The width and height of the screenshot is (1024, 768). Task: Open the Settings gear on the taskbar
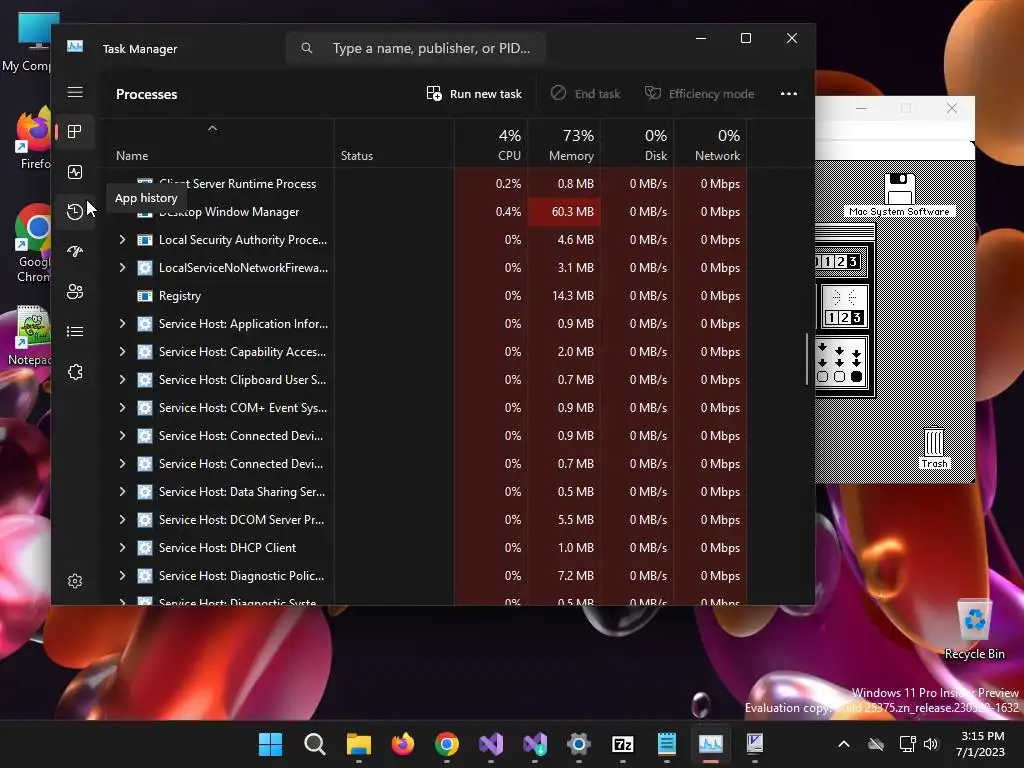pyautogui.click(x=579, y=744)
